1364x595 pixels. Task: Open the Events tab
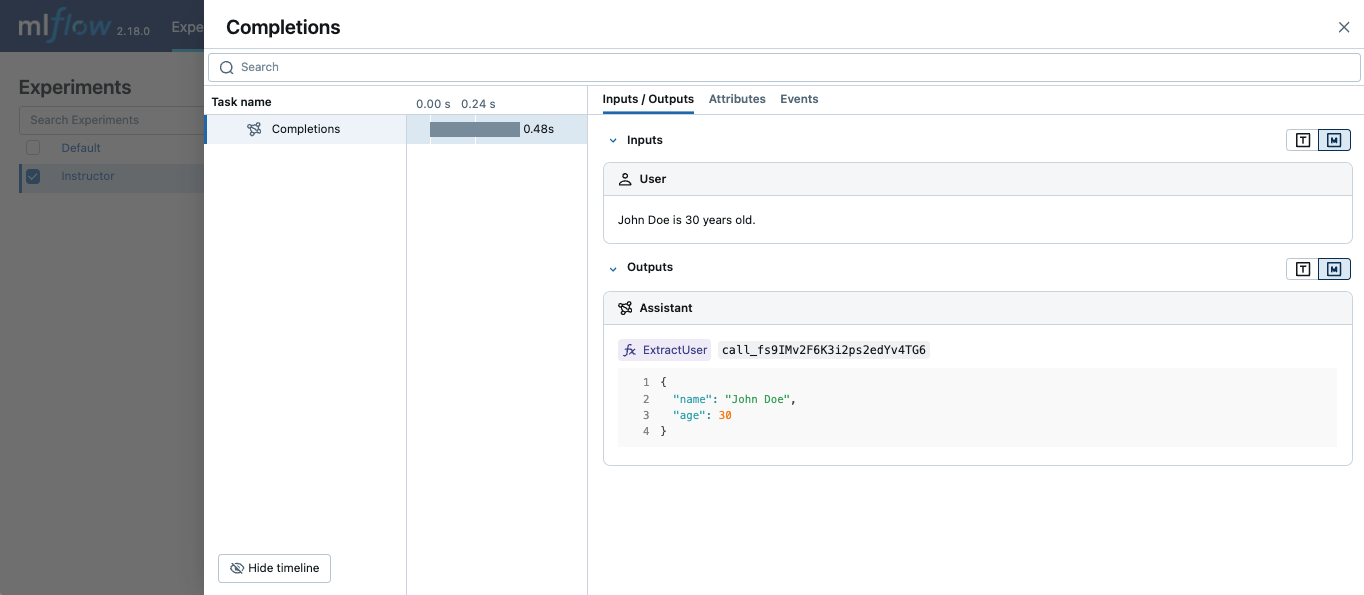tap(799, 99)
